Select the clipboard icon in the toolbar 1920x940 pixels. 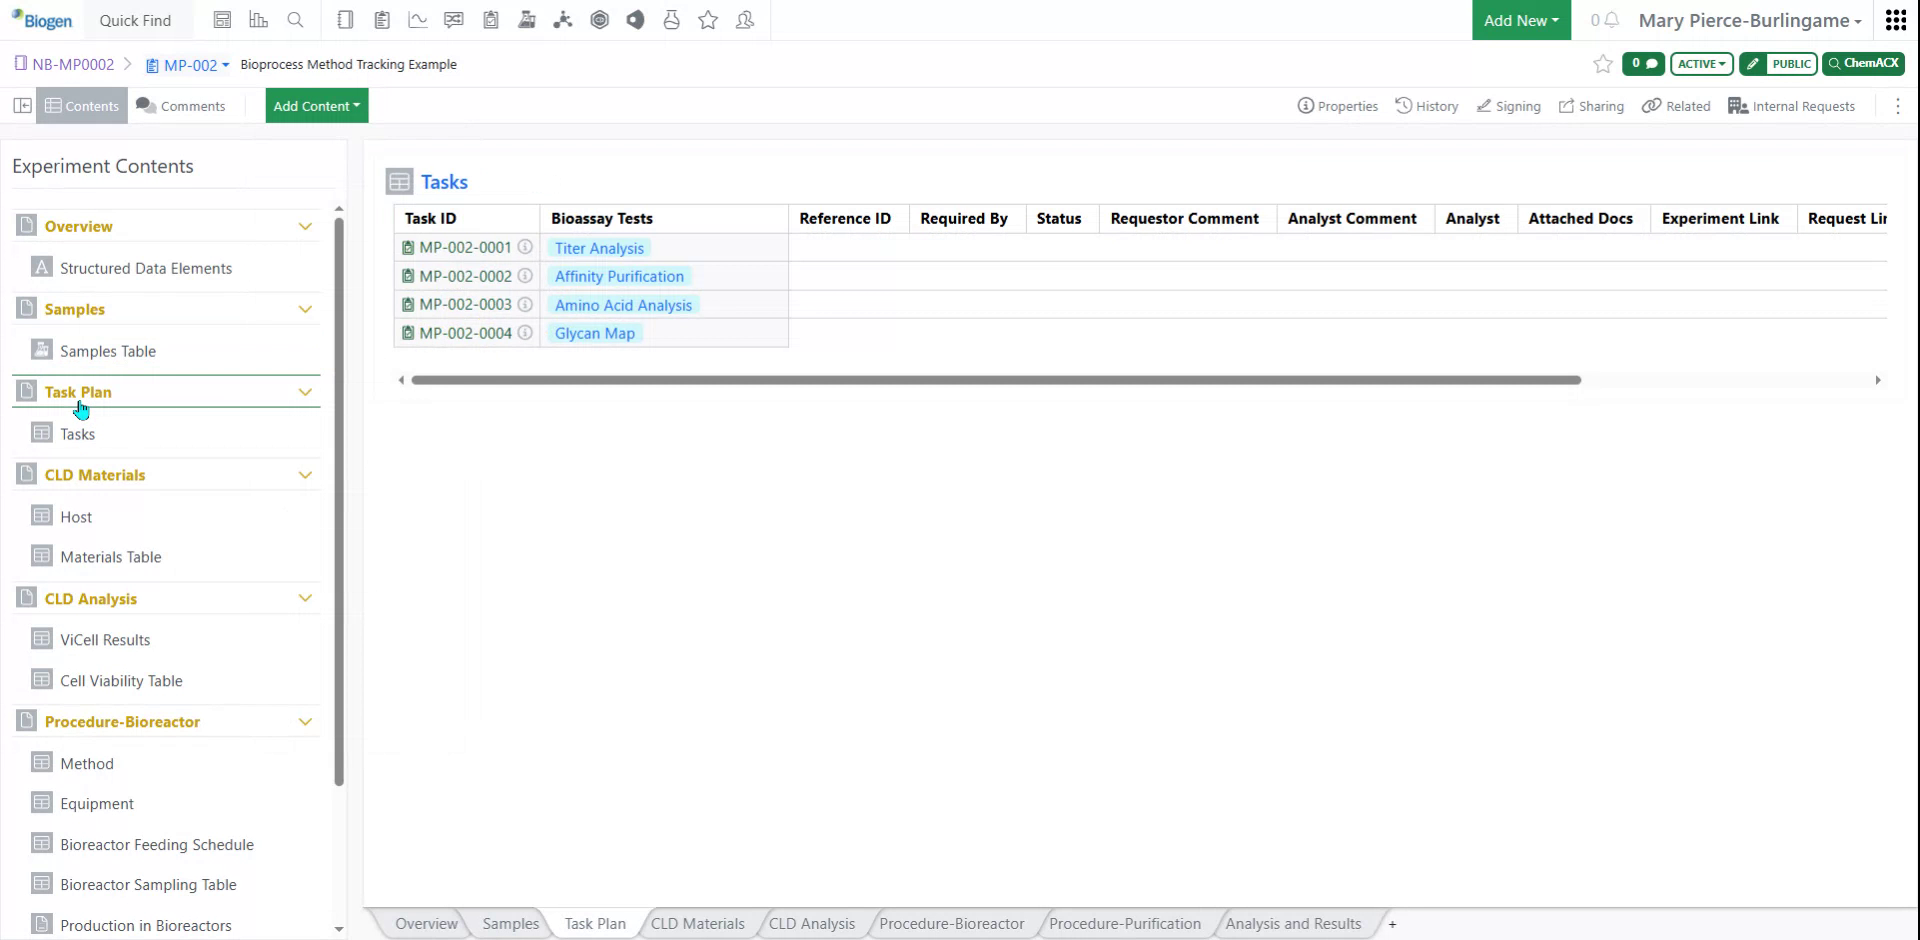pos(381,19)
